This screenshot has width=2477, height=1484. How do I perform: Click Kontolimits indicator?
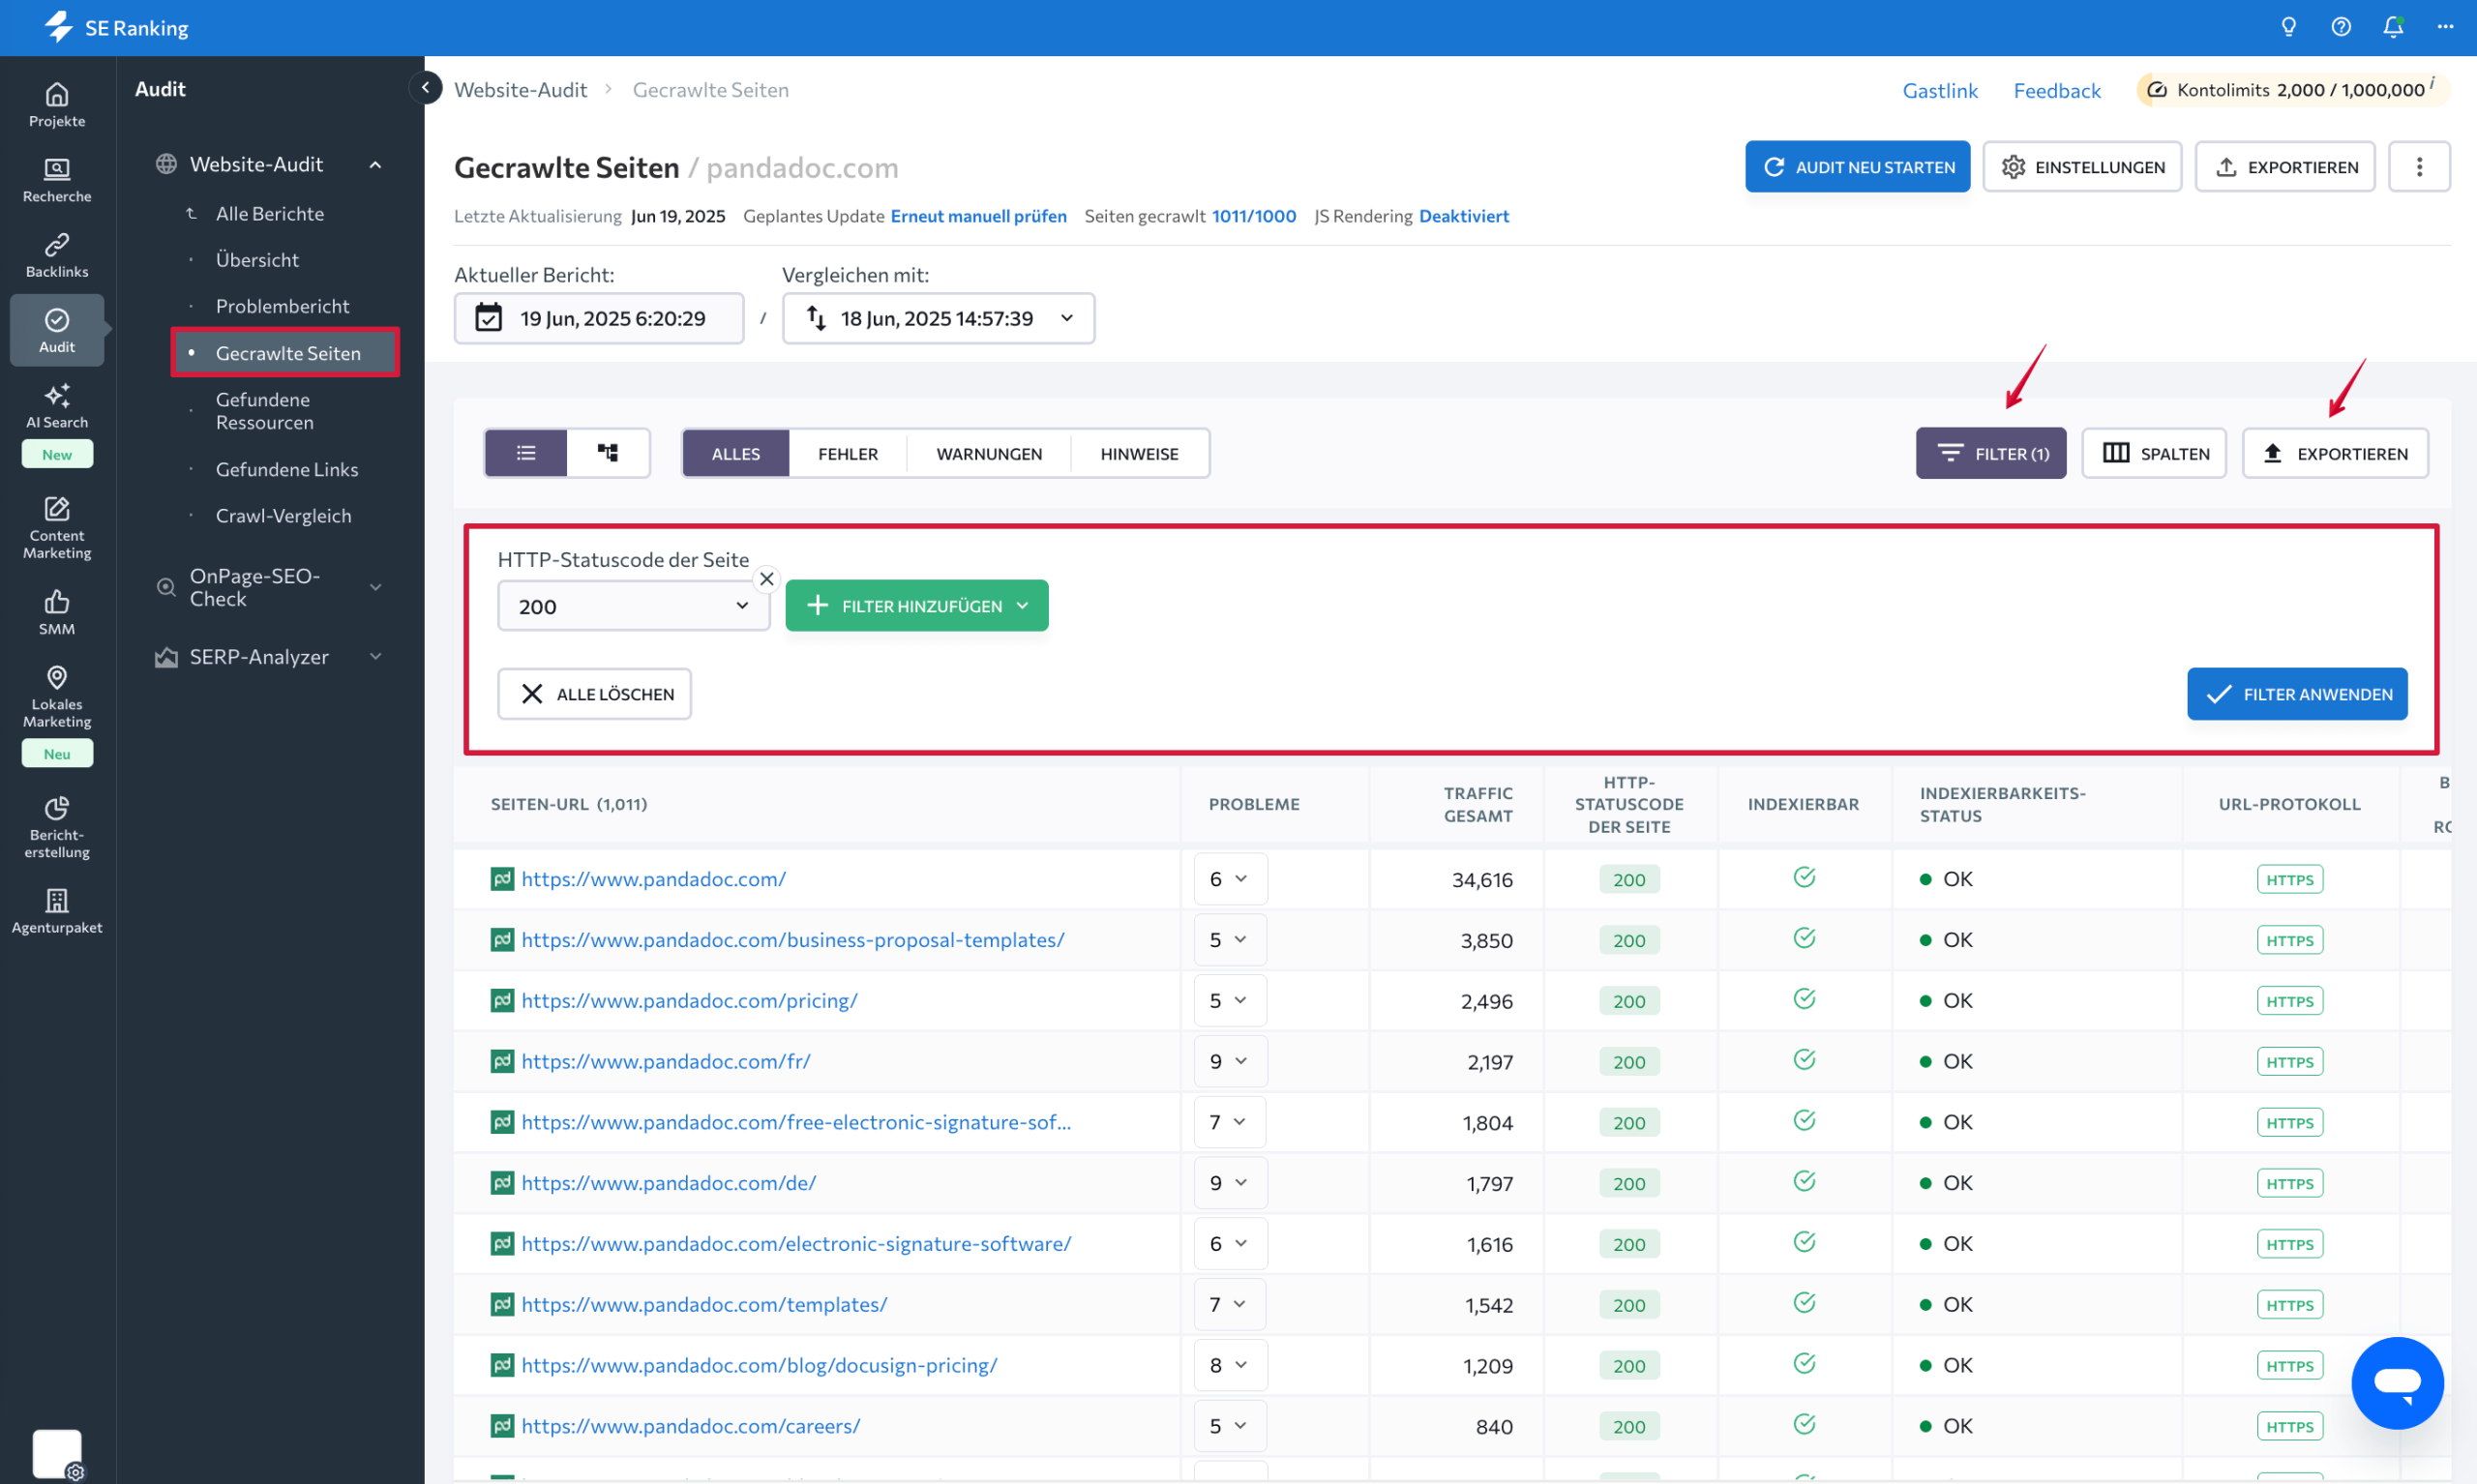[2292, 90]
